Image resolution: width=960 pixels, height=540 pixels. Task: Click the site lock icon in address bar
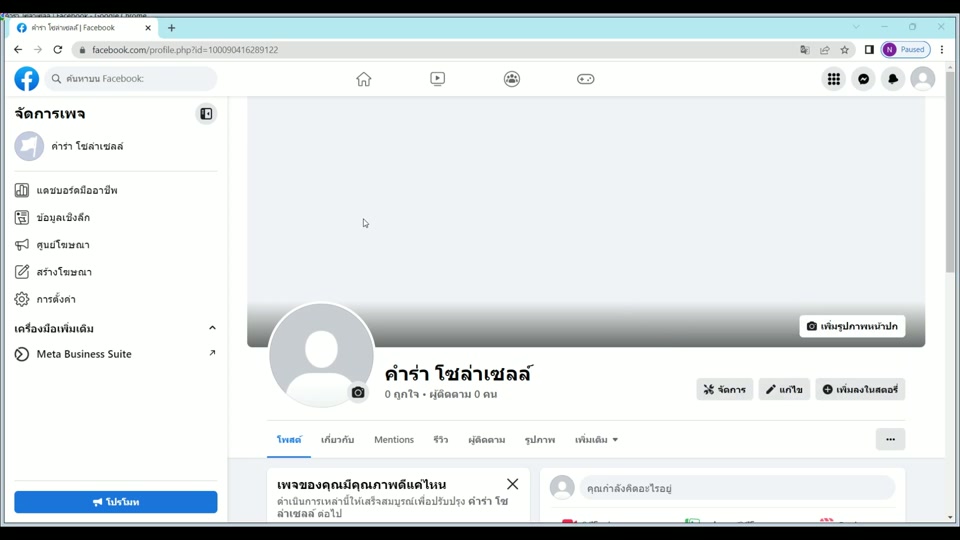pyautogui.click(x=82, y=50)
